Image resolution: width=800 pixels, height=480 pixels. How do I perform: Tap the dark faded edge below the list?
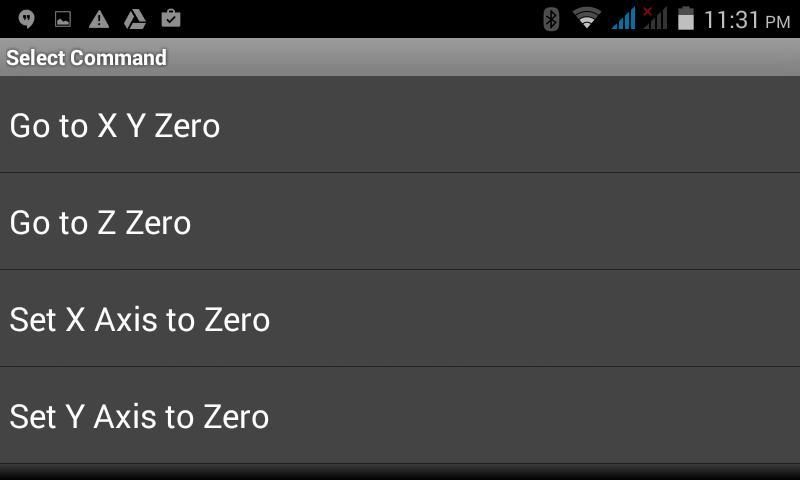pos(400,472)
